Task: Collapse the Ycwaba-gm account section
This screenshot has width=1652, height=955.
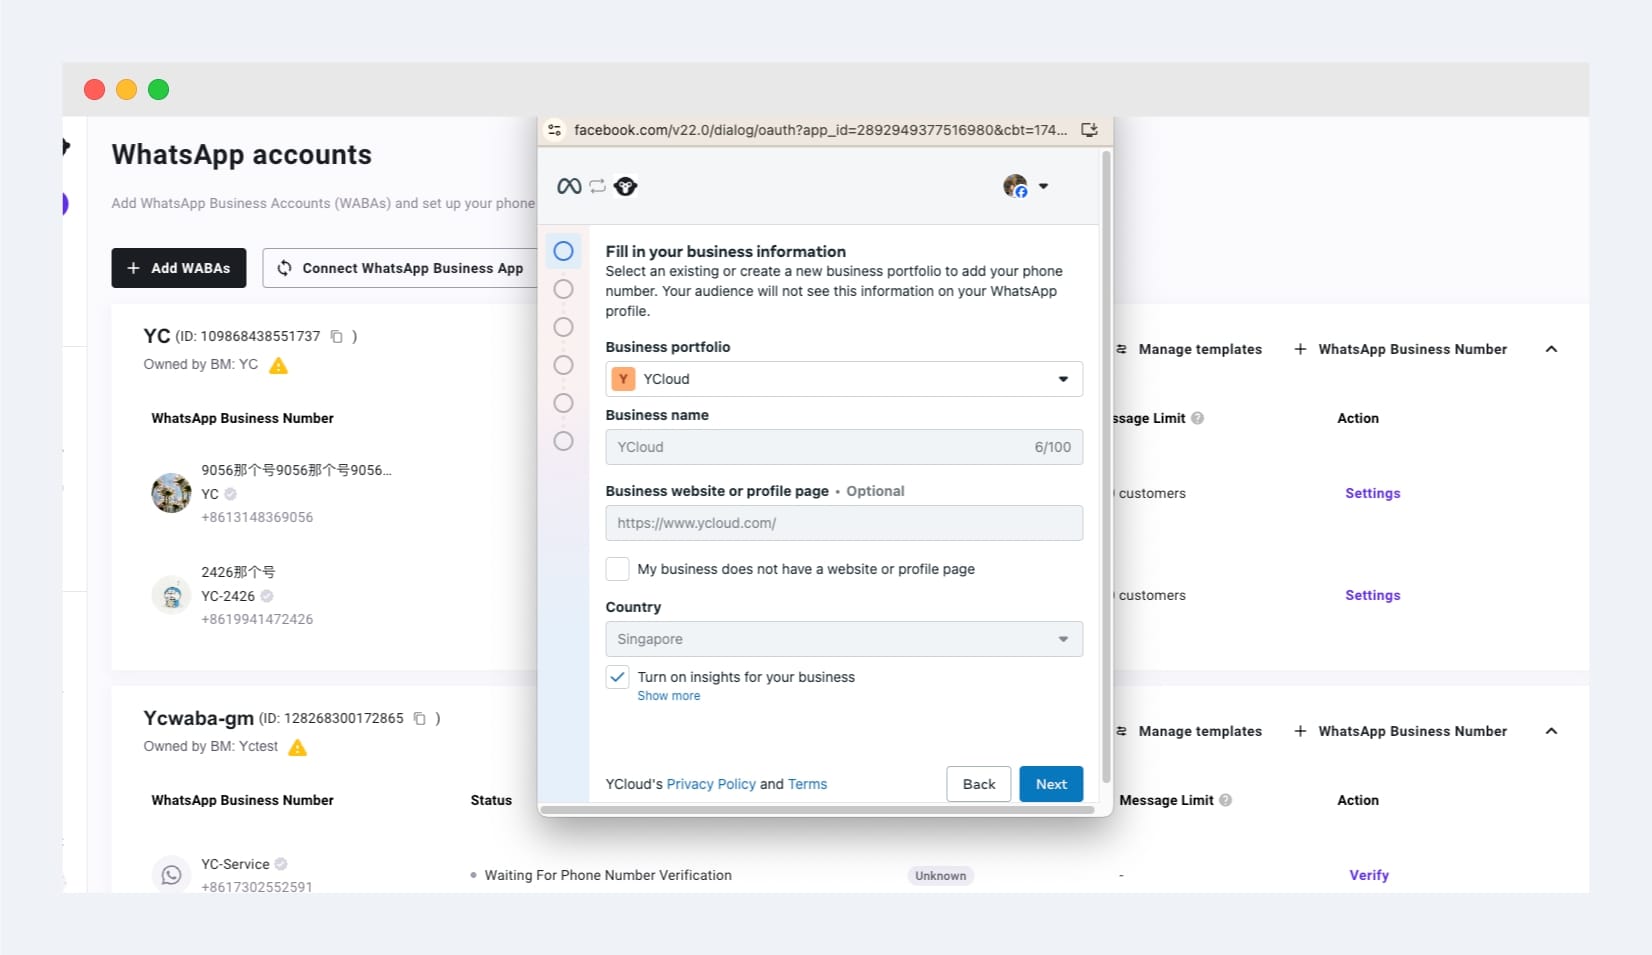Action: 1551,731
